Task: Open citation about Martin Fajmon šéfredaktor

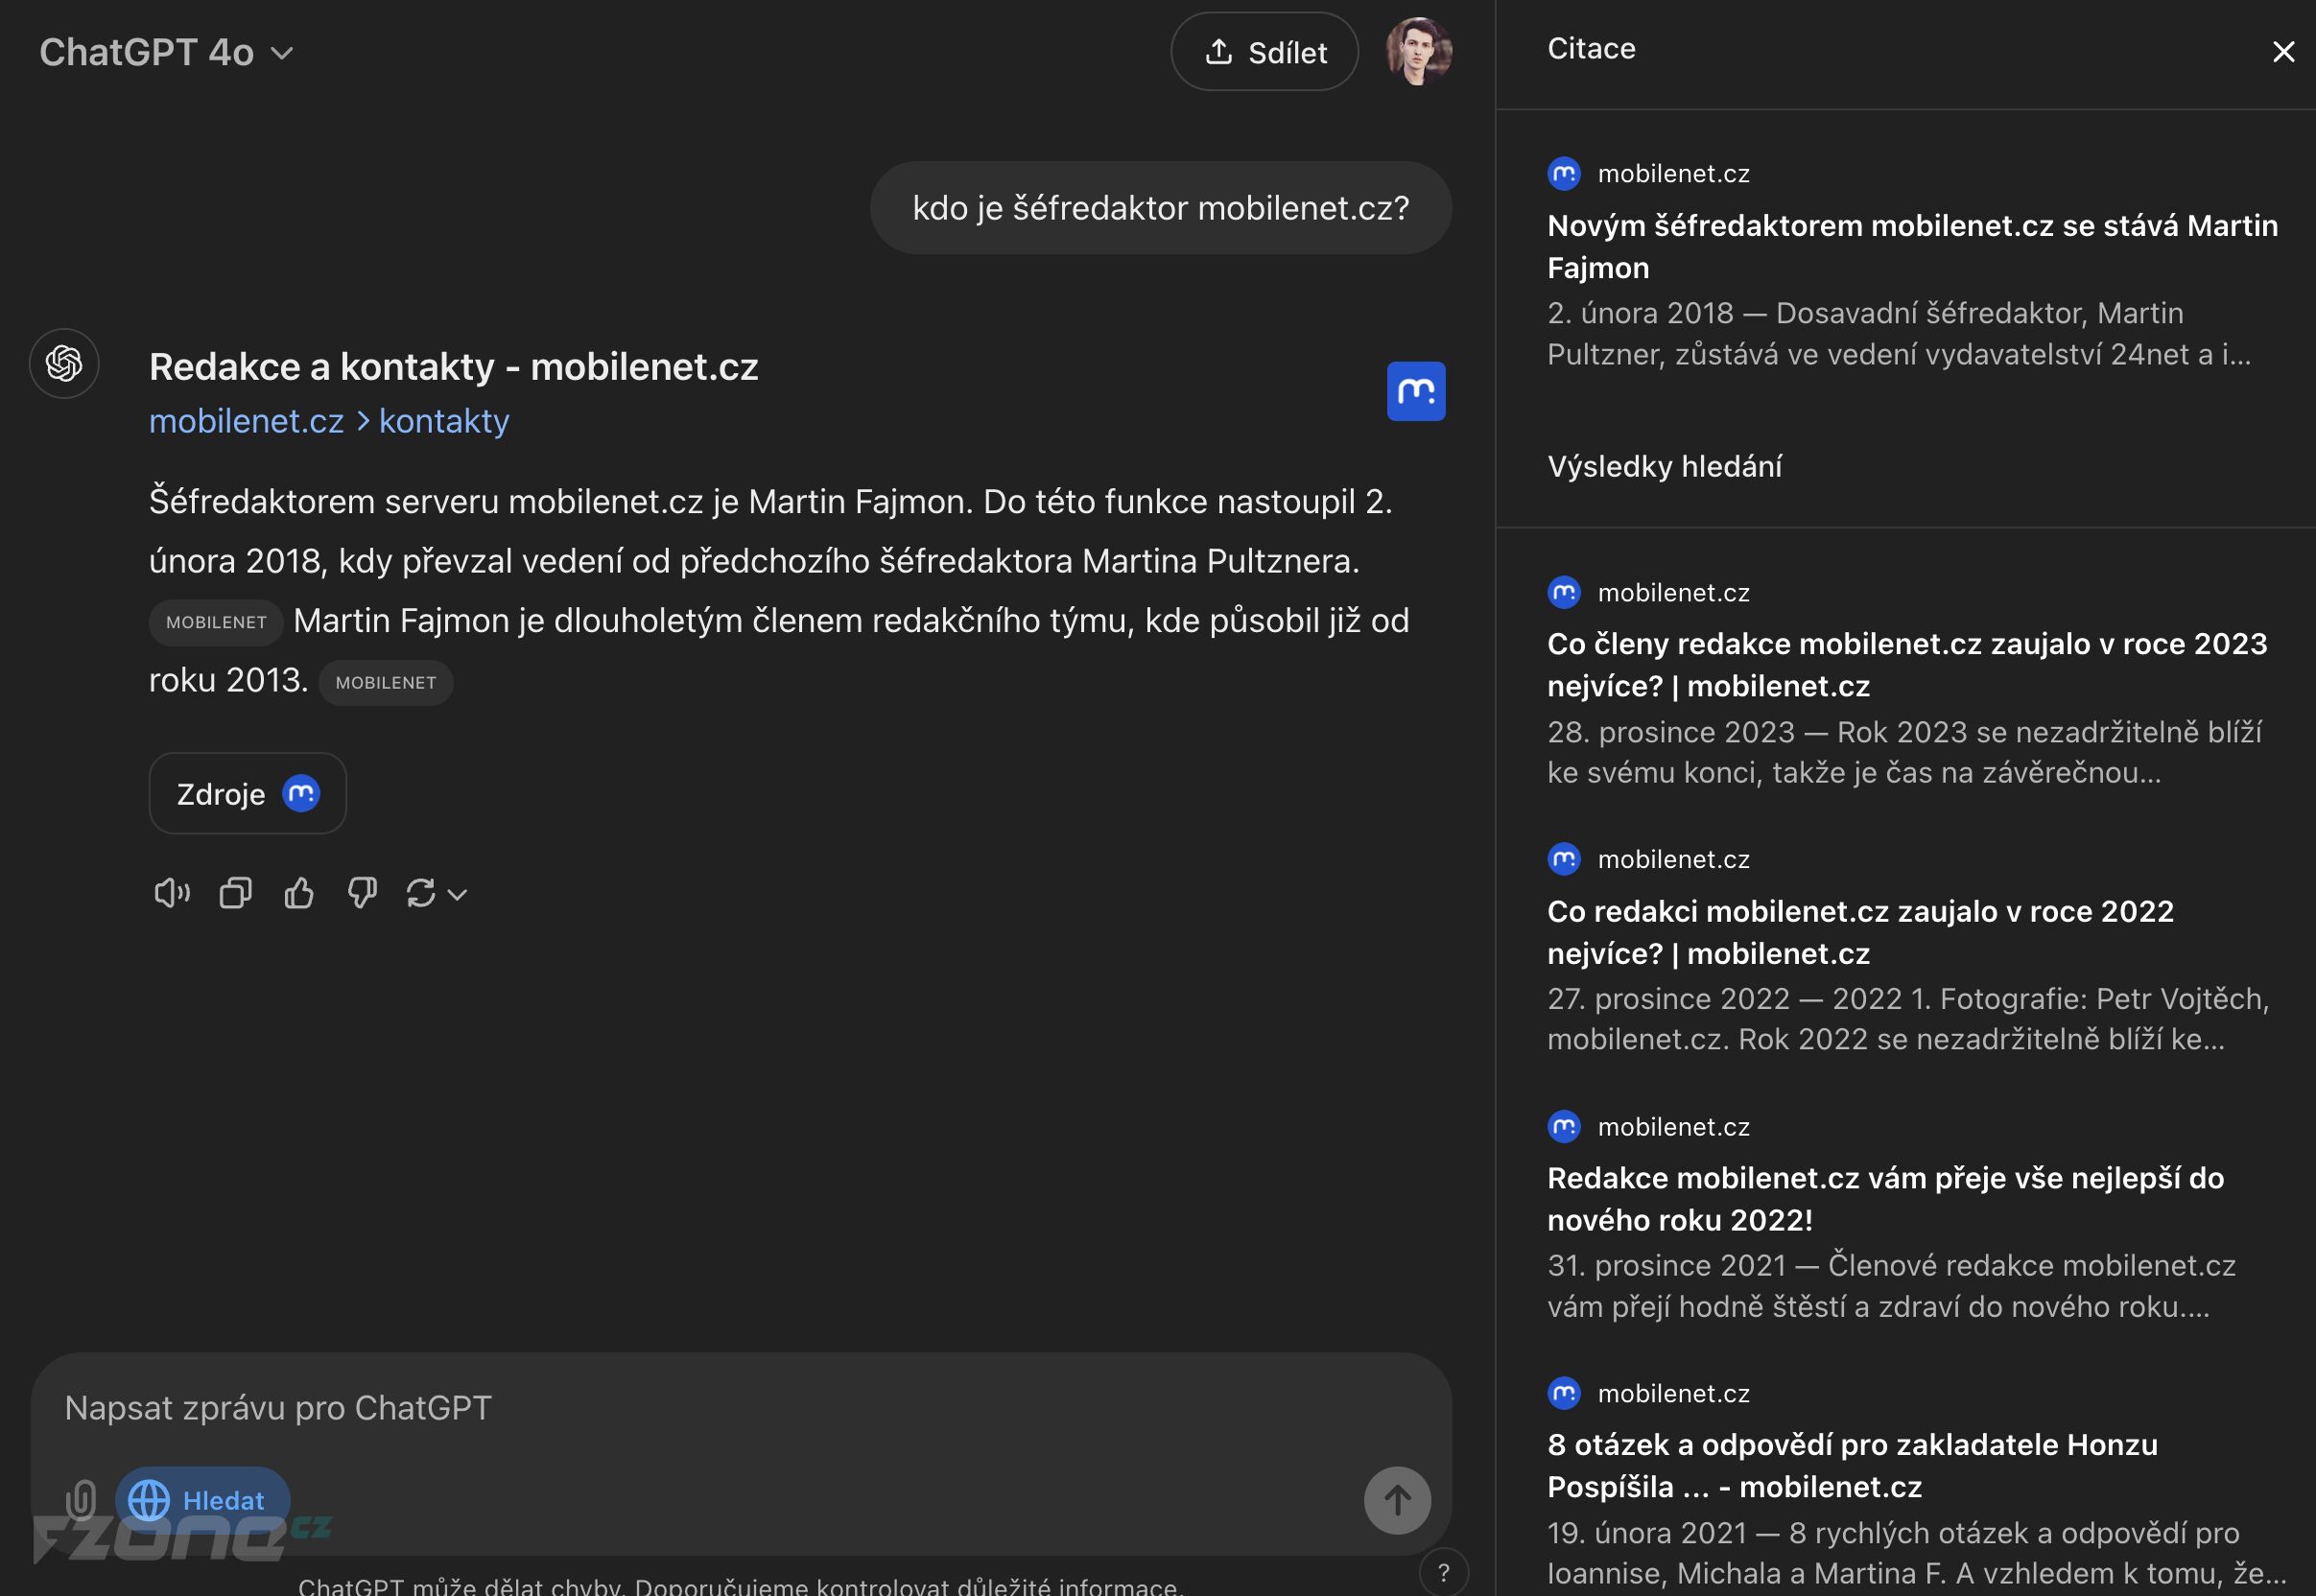Action: pos(1912,246)
